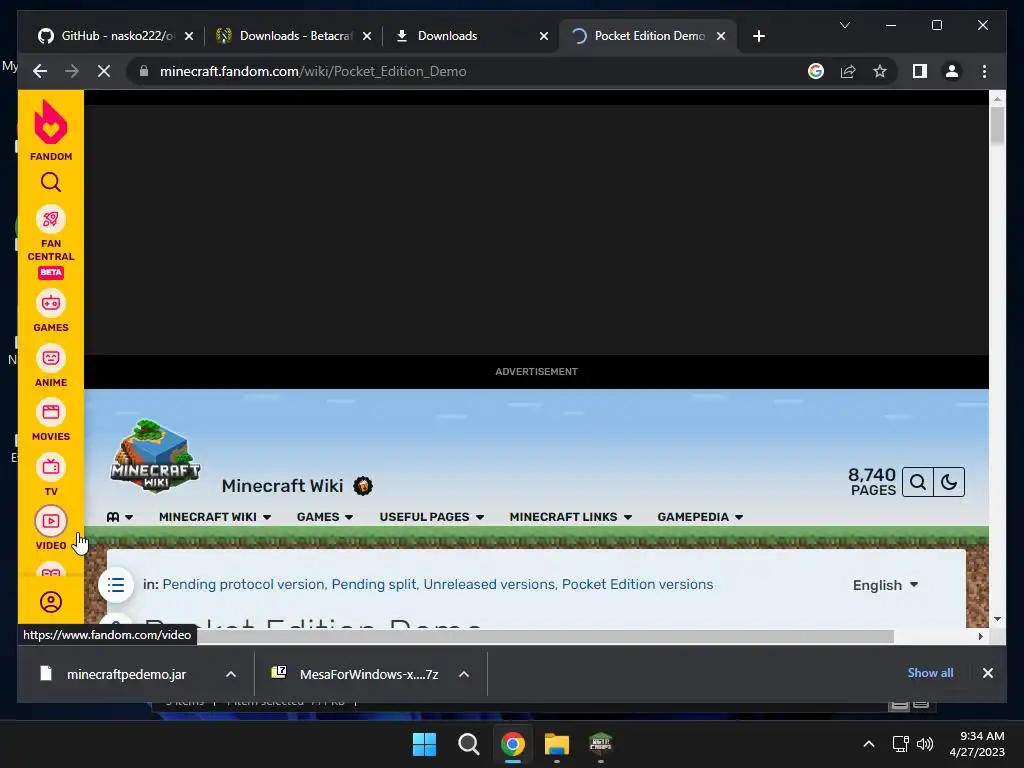Switch to GitHub nasko222 tab

coord(106,36)
